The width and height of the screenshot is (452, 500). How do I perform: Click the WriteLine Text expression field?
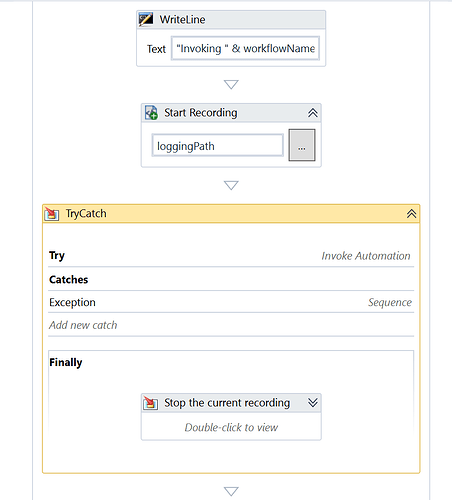tap(245, 48)
